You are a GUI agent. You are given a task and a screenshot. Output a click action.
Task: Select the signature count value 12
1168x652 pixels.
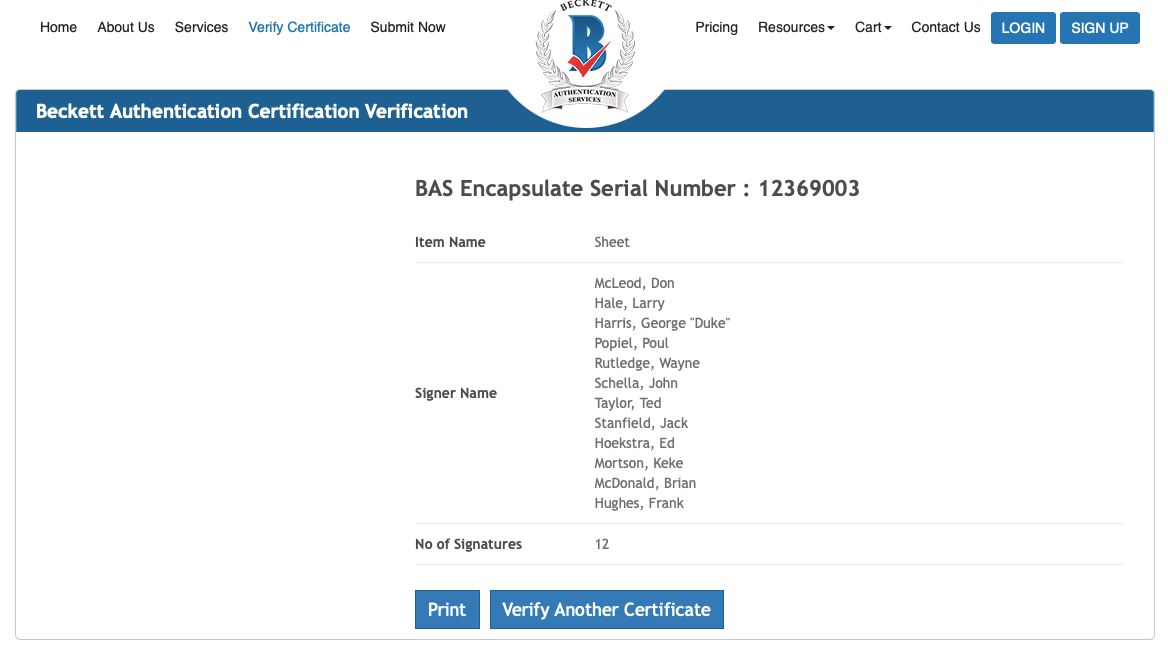[602, 545]
